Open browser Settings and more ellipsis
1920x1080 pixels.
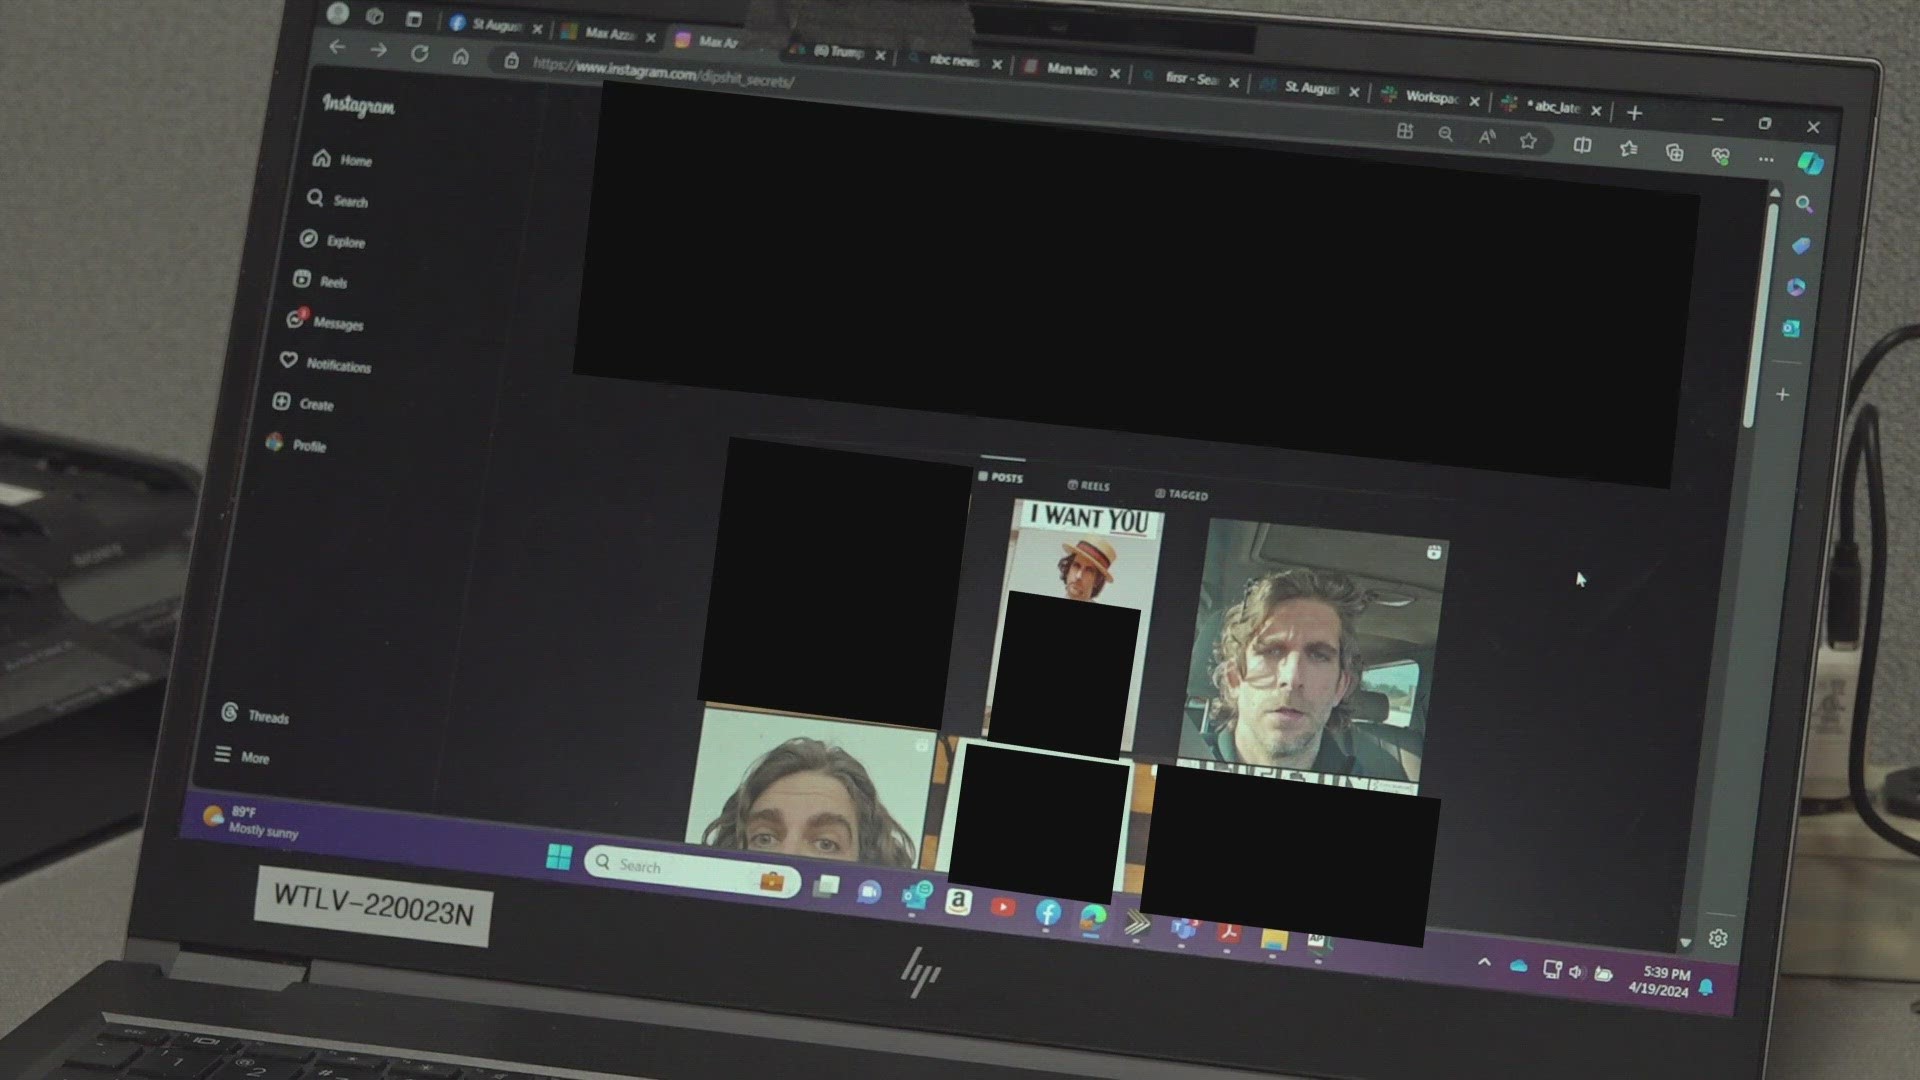tap(1766, 159)
